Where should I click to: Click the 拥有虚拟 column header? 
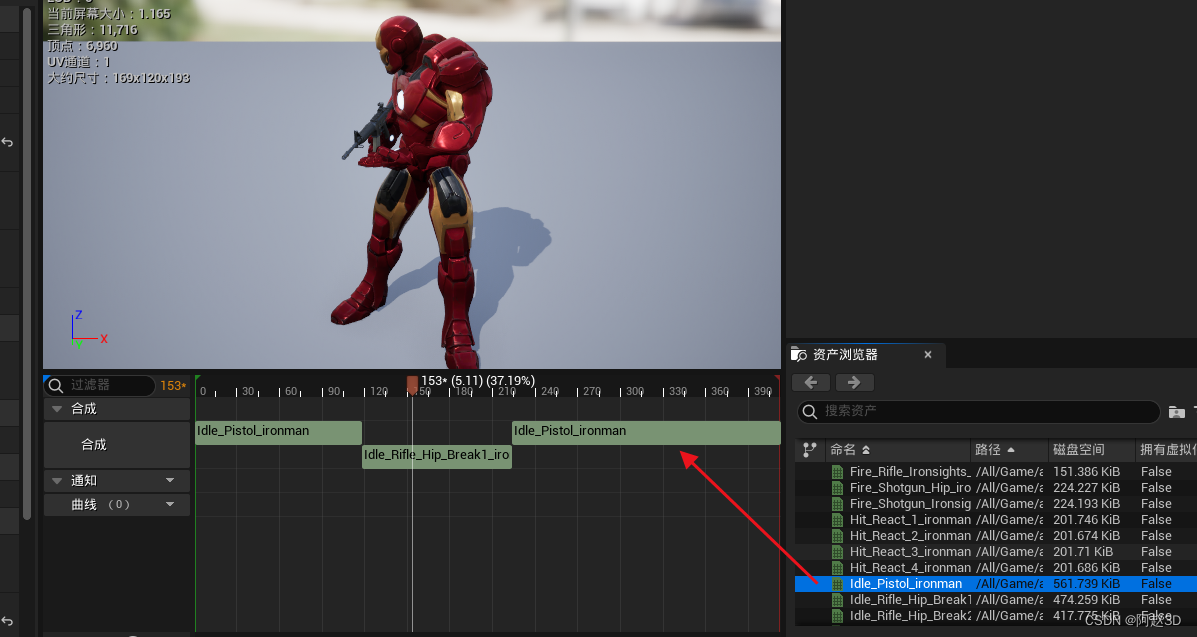click(x=1166, y=450)
